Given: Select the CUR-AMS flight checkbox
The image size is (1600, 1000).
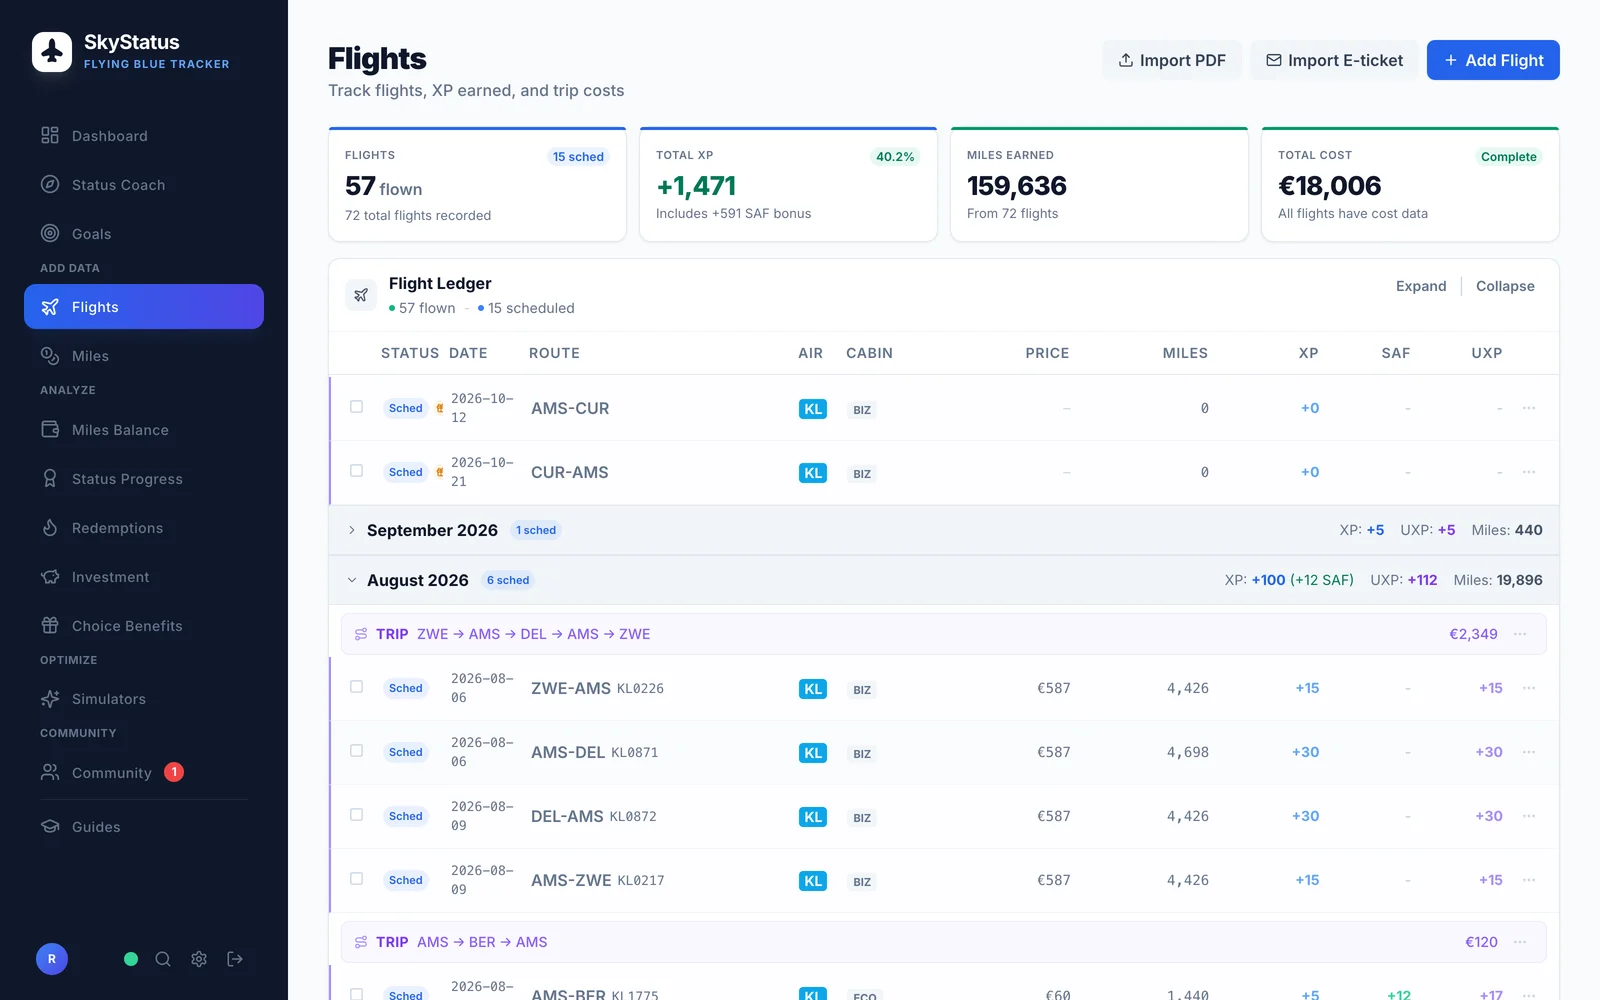Looking at the screenshot, I should (x=356, y=471).
